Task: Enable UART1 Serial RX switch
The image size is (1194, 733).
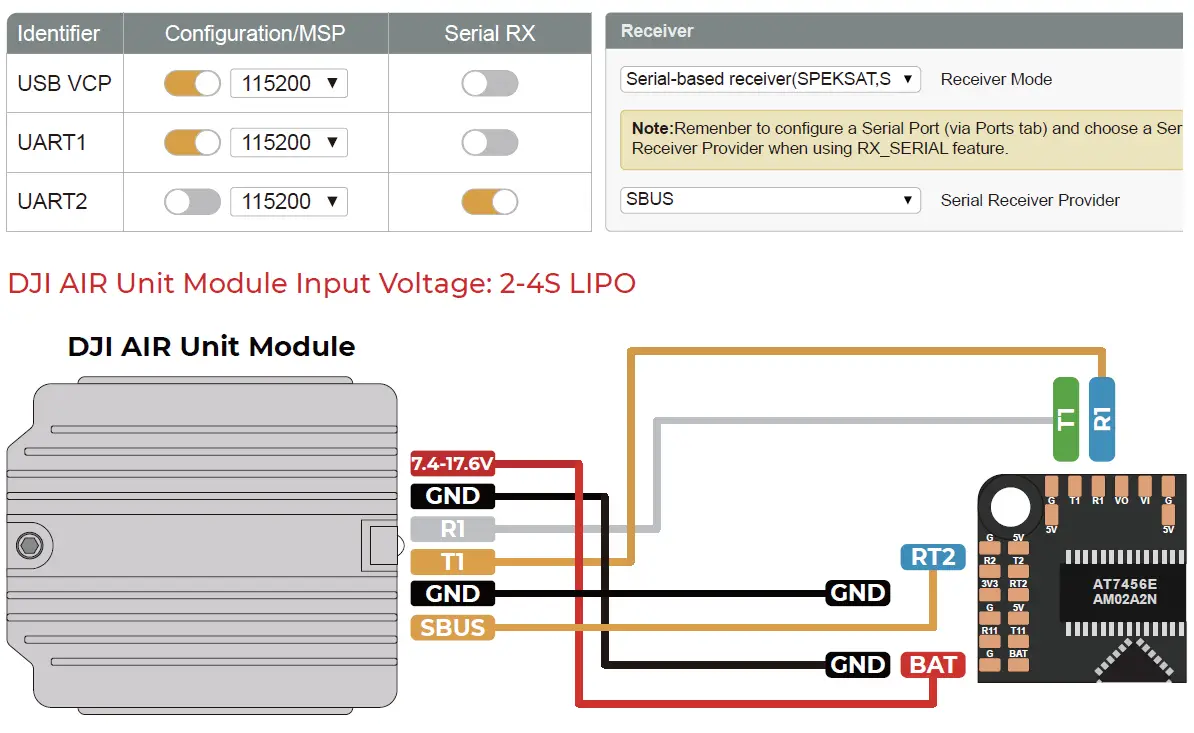Action: 490,142
